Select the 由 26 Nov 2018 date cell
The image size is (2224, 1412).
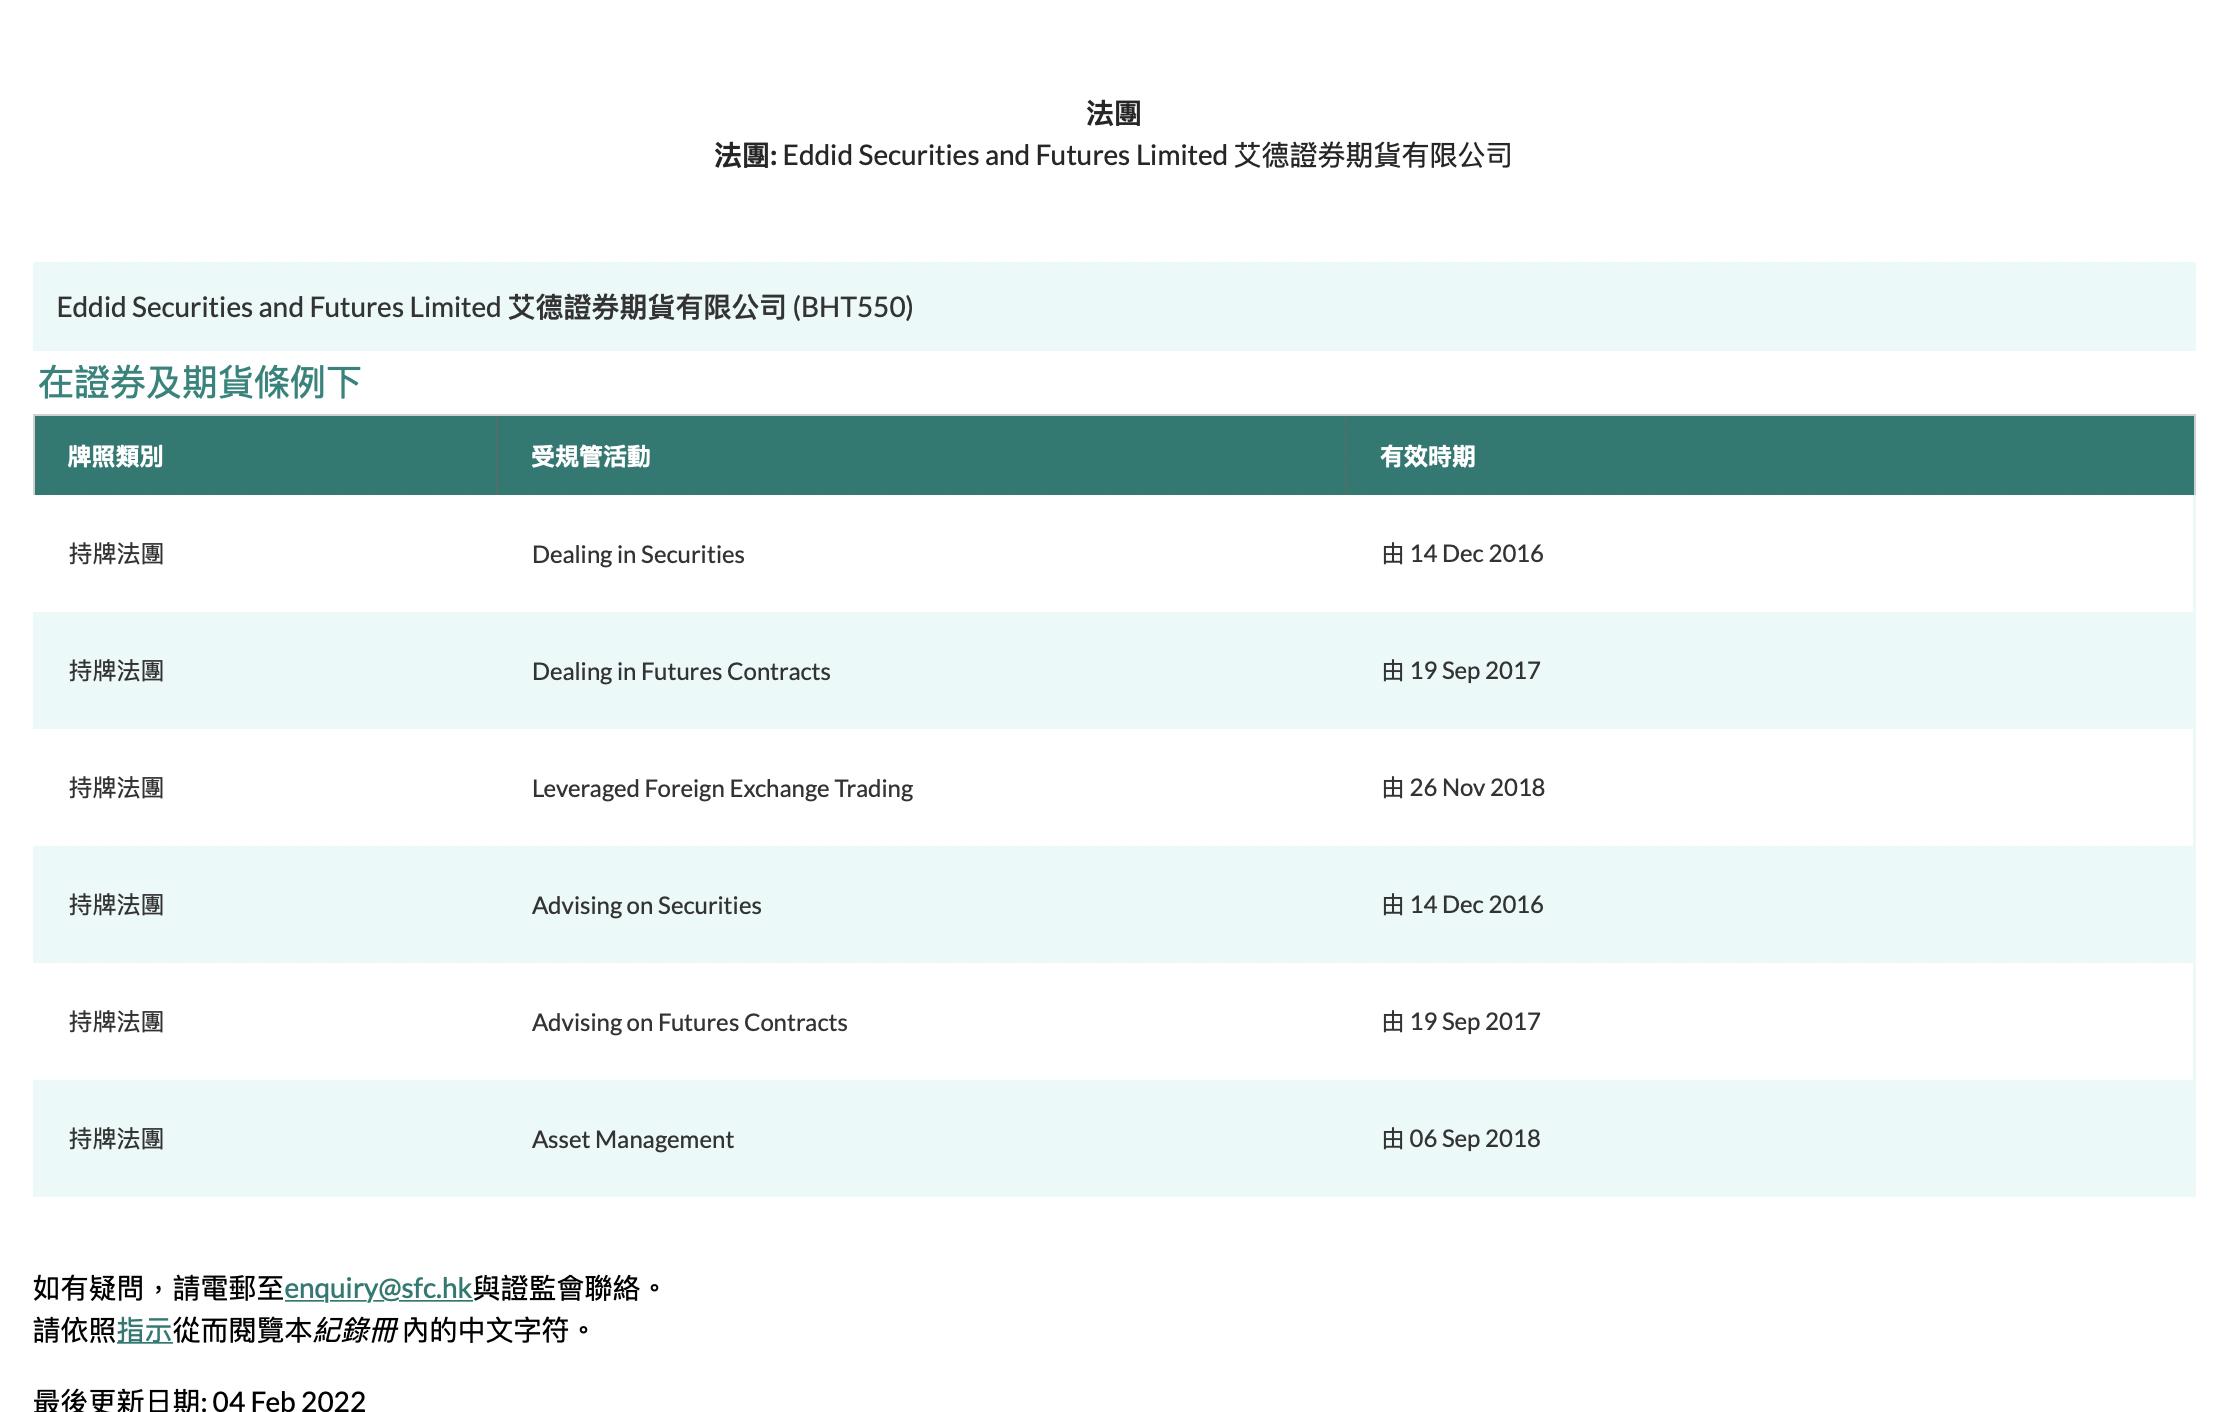click(1463, 788)
